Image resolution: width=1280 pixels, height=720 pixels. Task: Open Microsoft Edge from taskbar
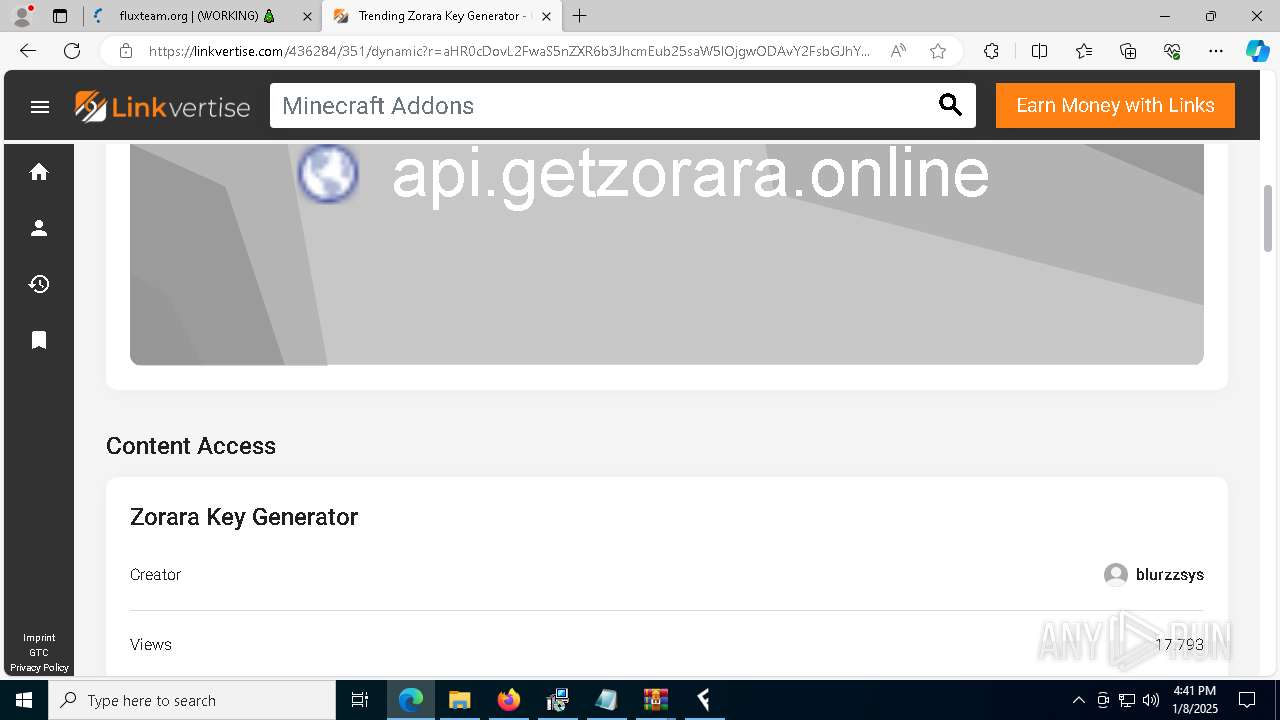point(411,700)
